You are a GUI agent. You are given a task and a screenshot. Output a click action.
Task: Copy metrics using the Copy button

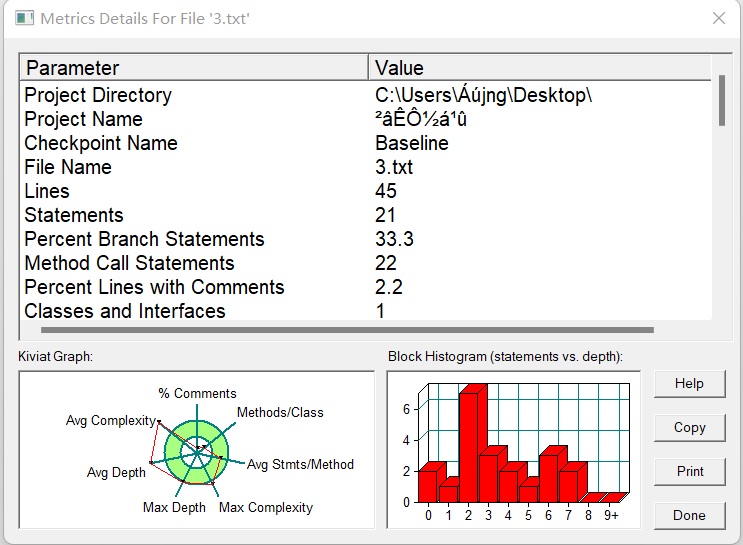(x=689, y=427)
